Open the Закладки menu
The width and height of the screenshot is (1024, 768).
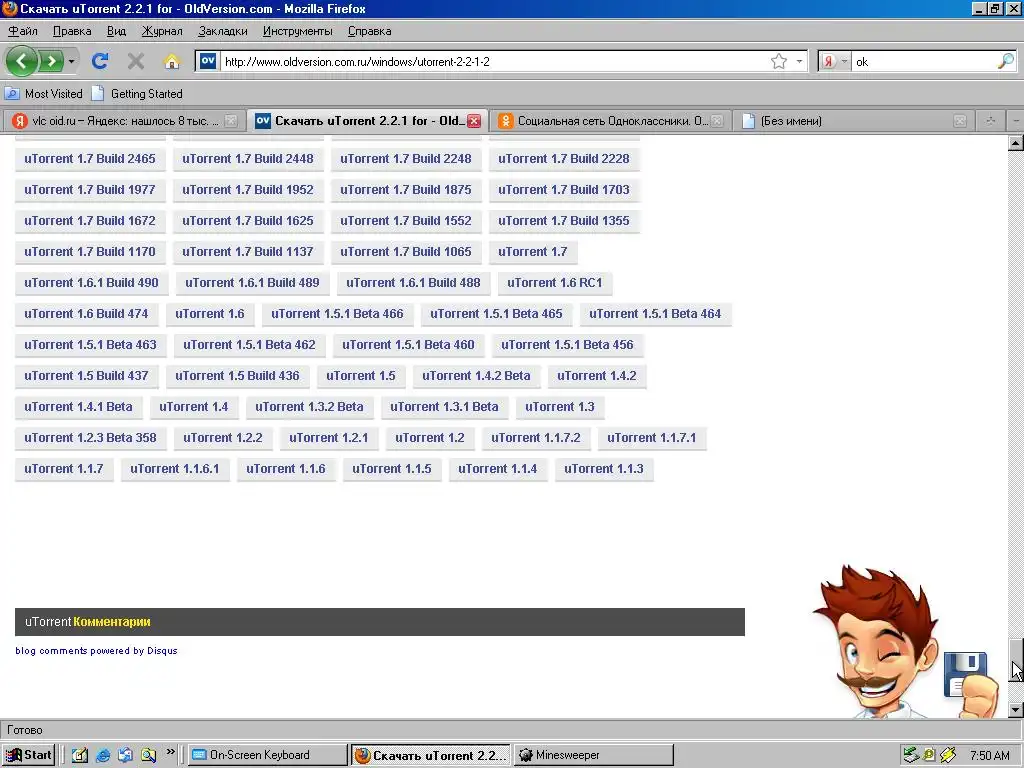223,31
